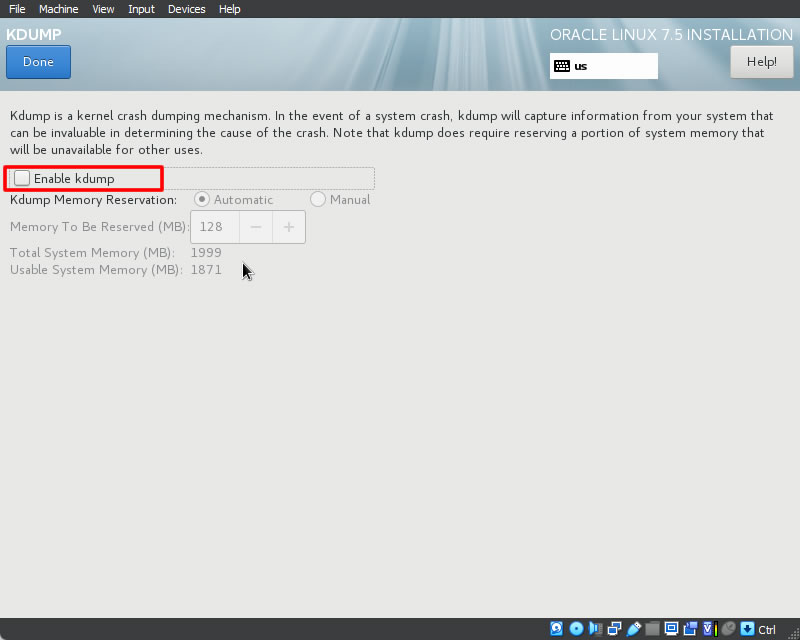Open the View menu
Image resolution: width=800 pixels, height=640 pixels.
point(103,9)
